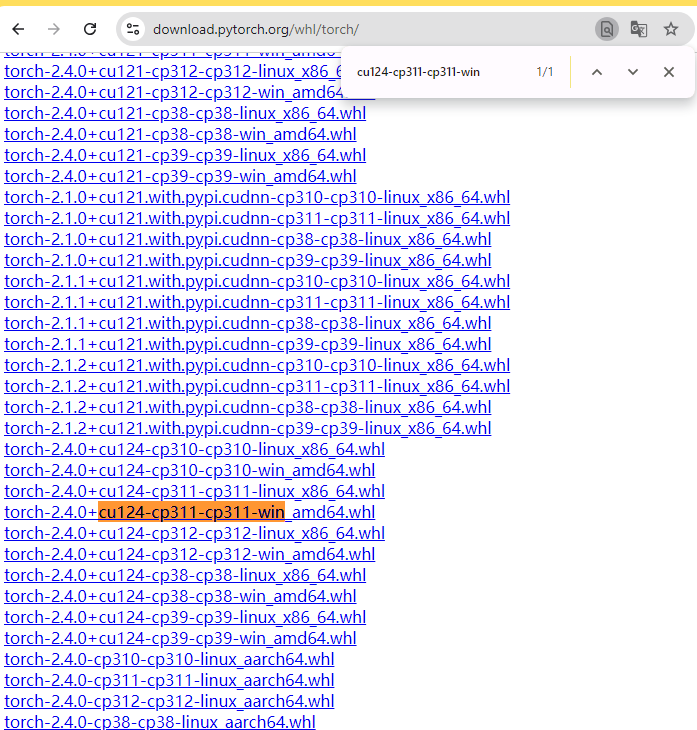Download torch-2.4.0+cu124-cp311-cp311-linux_x86_64.whl
This screenshot has height=730, width=697.
click(x=195, y=491)
